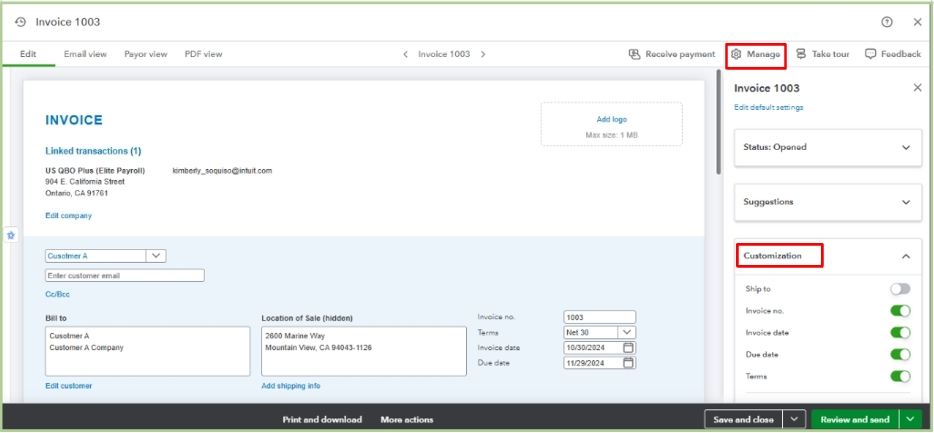Enable the Ship to toggle
Screen dimensions: 934x433
(x=900, y=289)
